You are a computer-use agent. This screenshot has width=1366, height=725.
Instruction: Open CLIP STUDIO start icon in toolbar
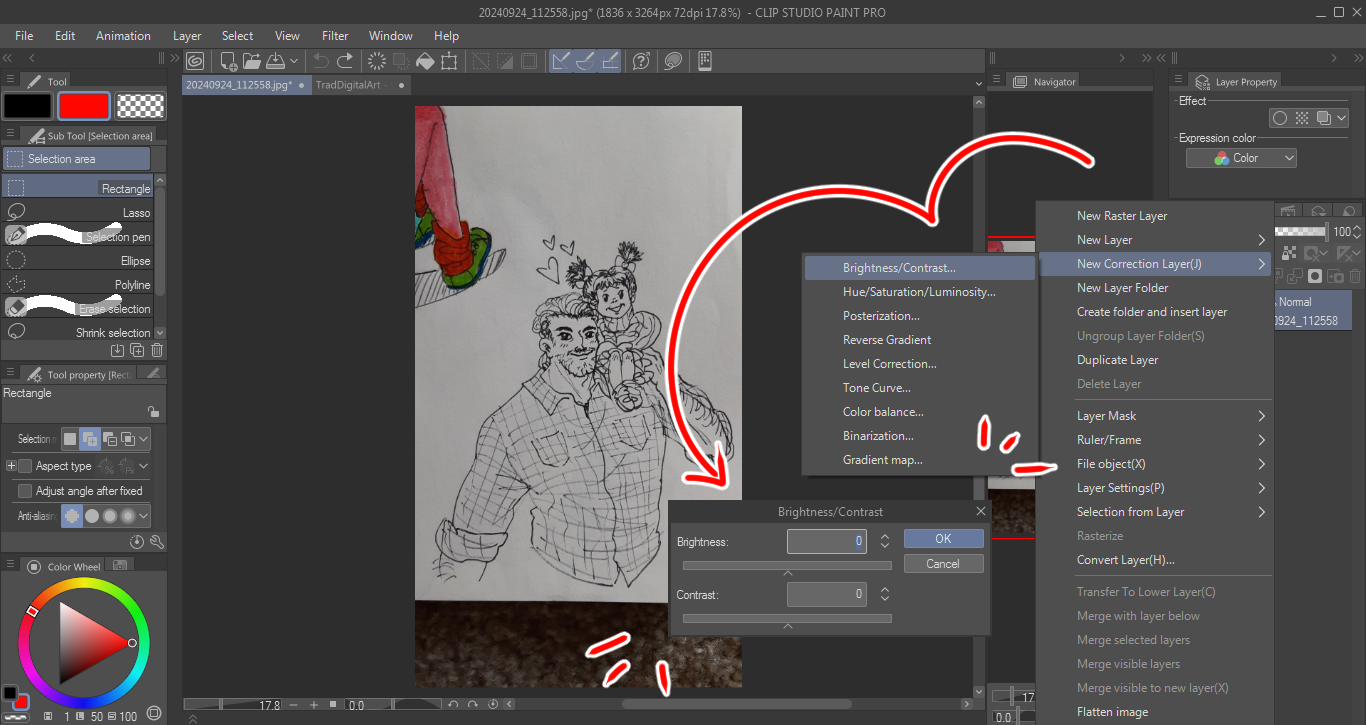(195, 61)
